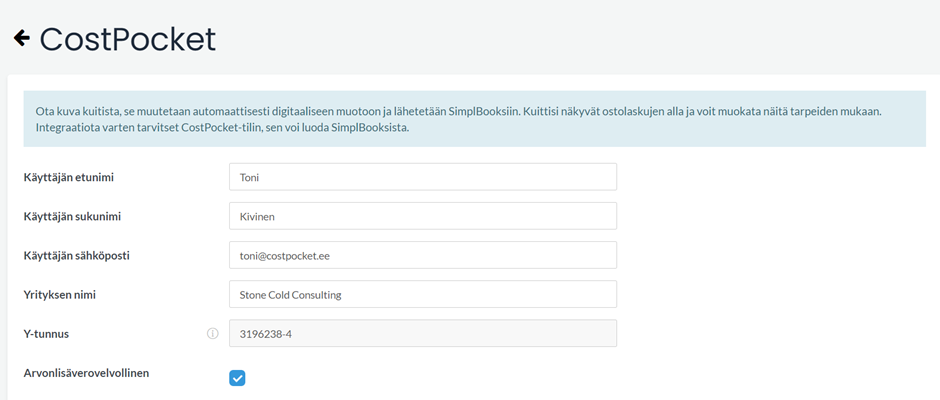
Task: Open the info icon next to Y-tunnus
Action: click(x=212, y=333)
